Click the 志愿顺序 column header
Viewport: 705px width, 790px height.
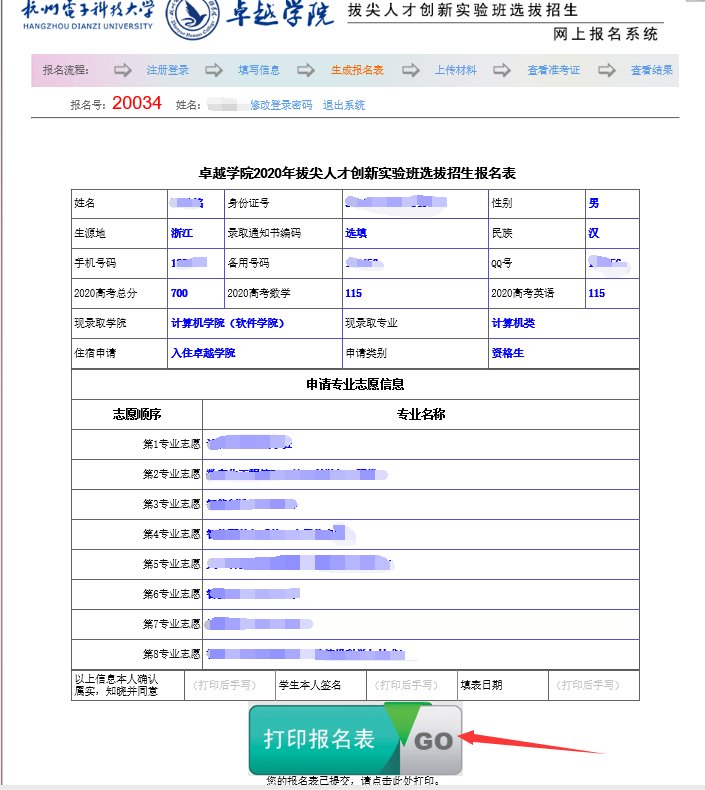coord(137,414)
